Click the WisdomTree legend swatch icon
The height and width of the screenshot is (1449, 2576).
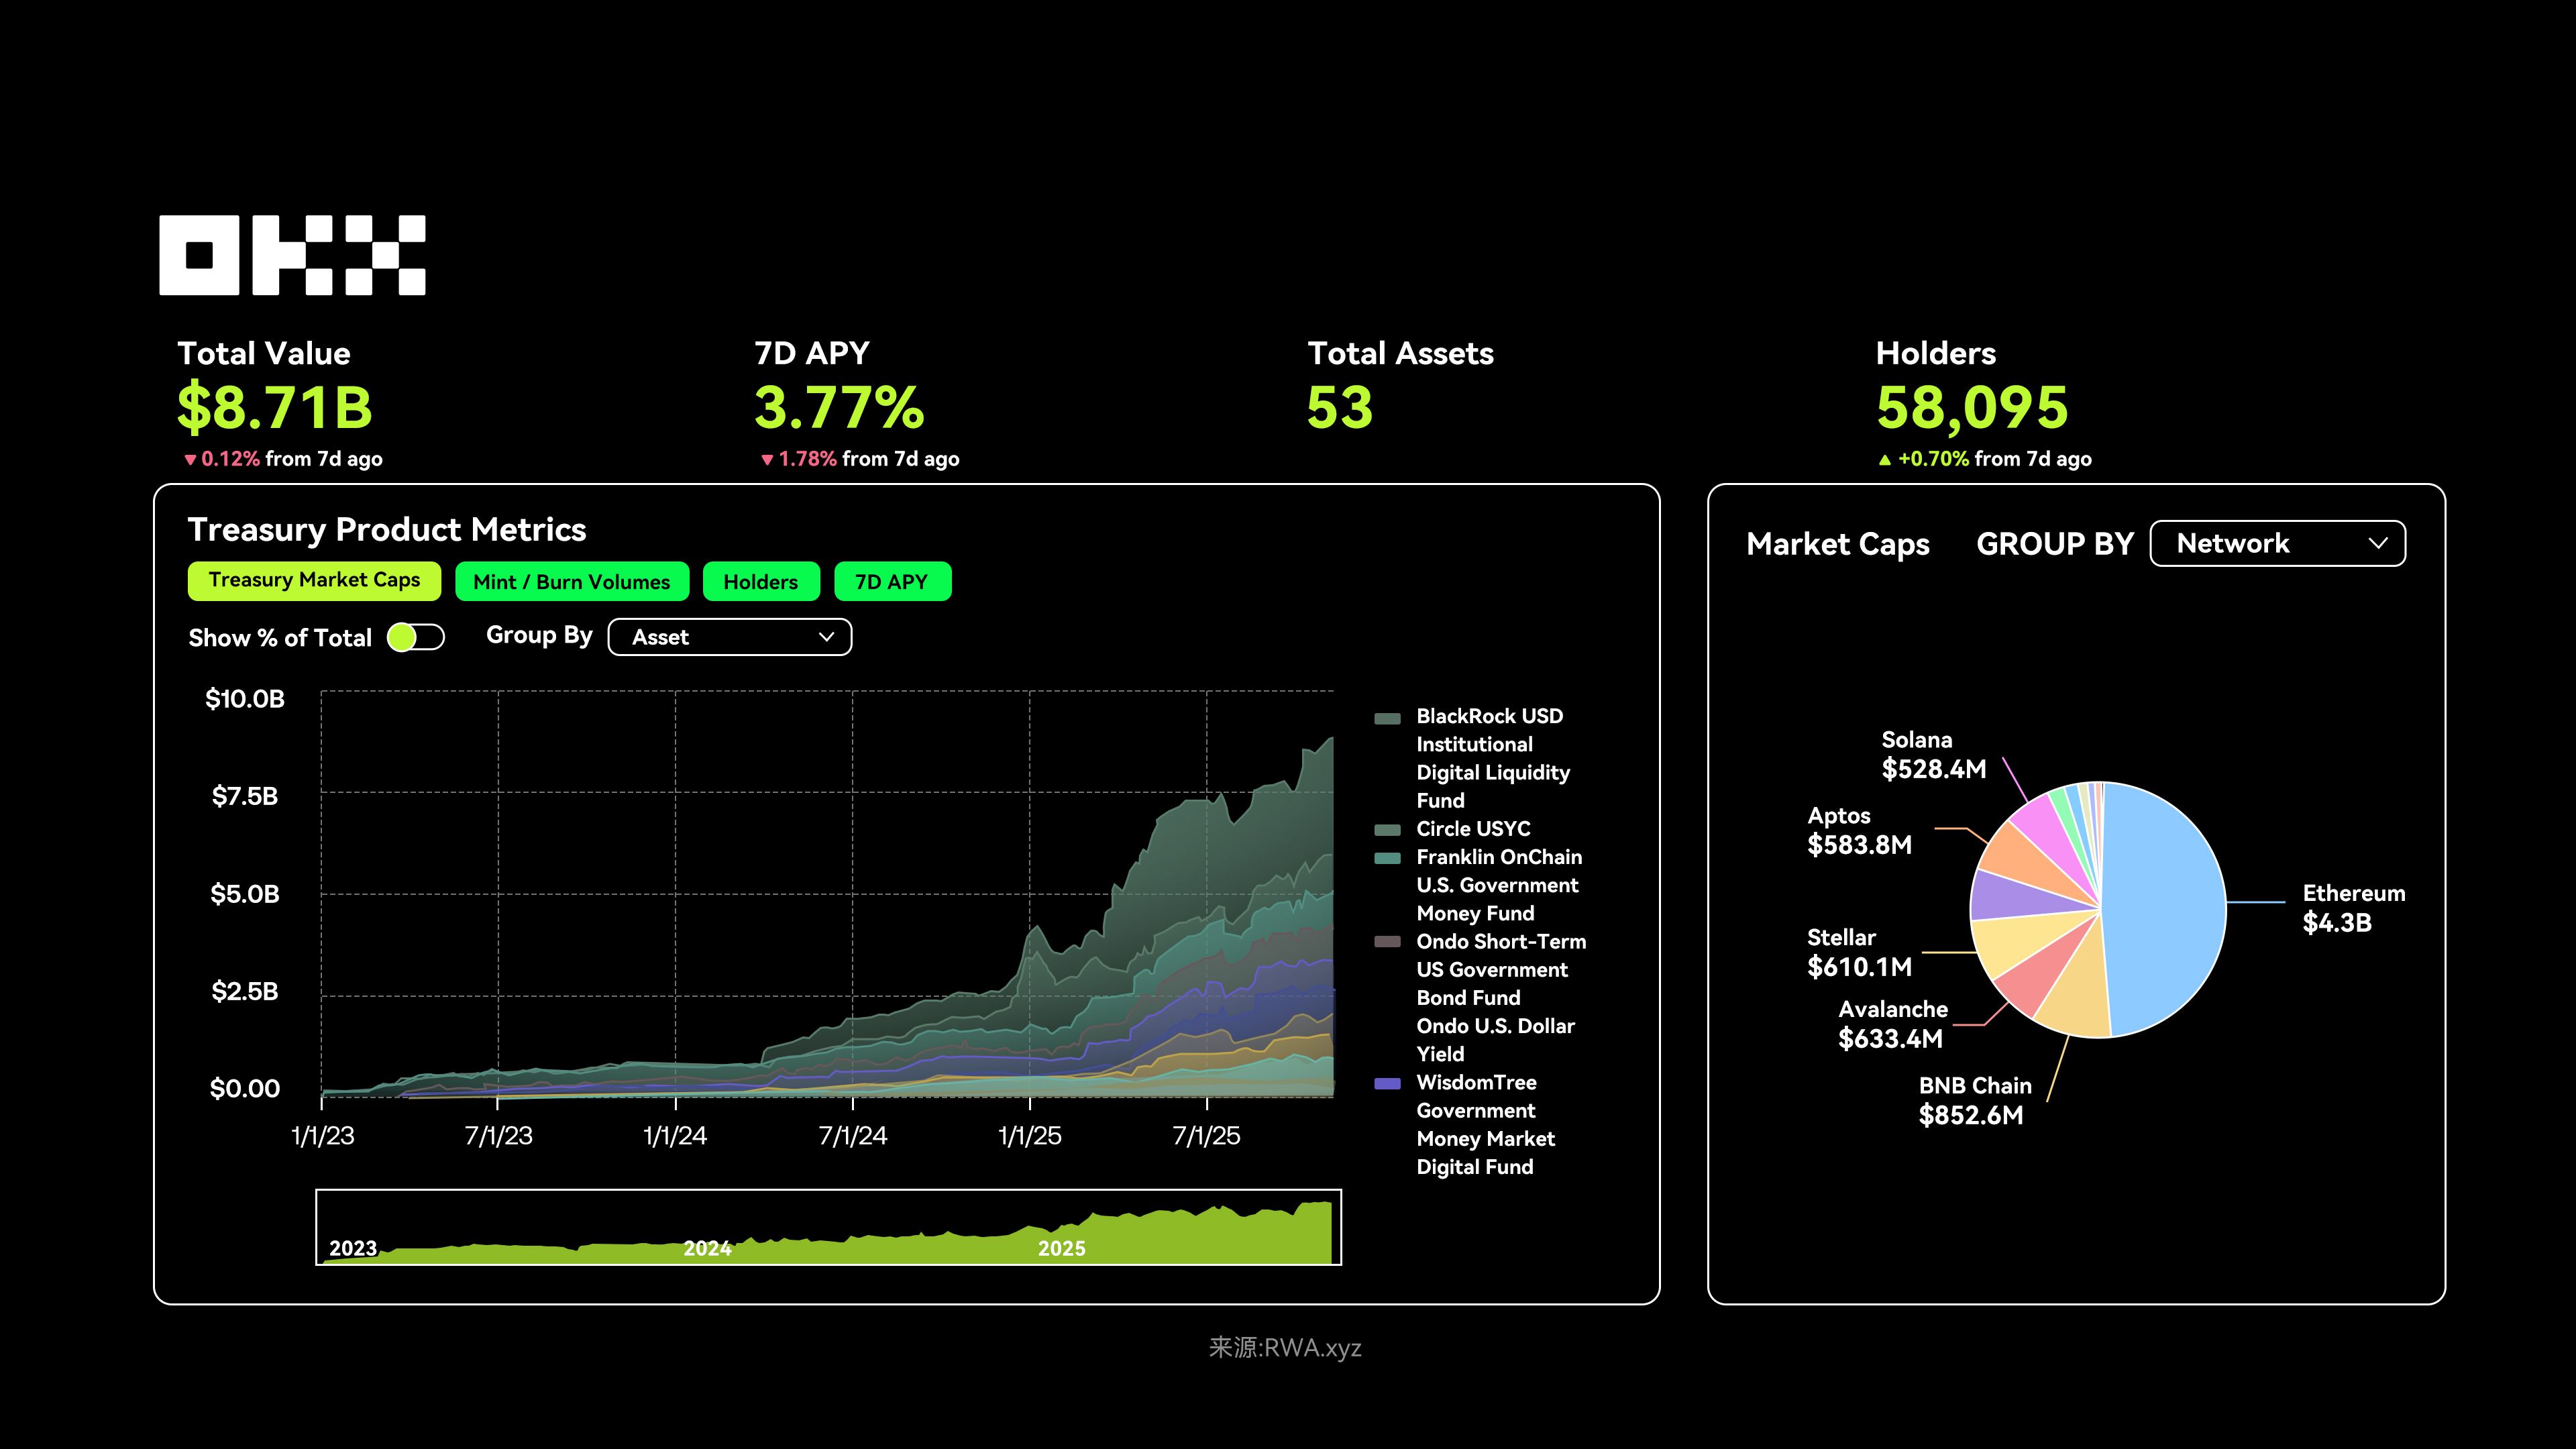click(1387, 1083)
